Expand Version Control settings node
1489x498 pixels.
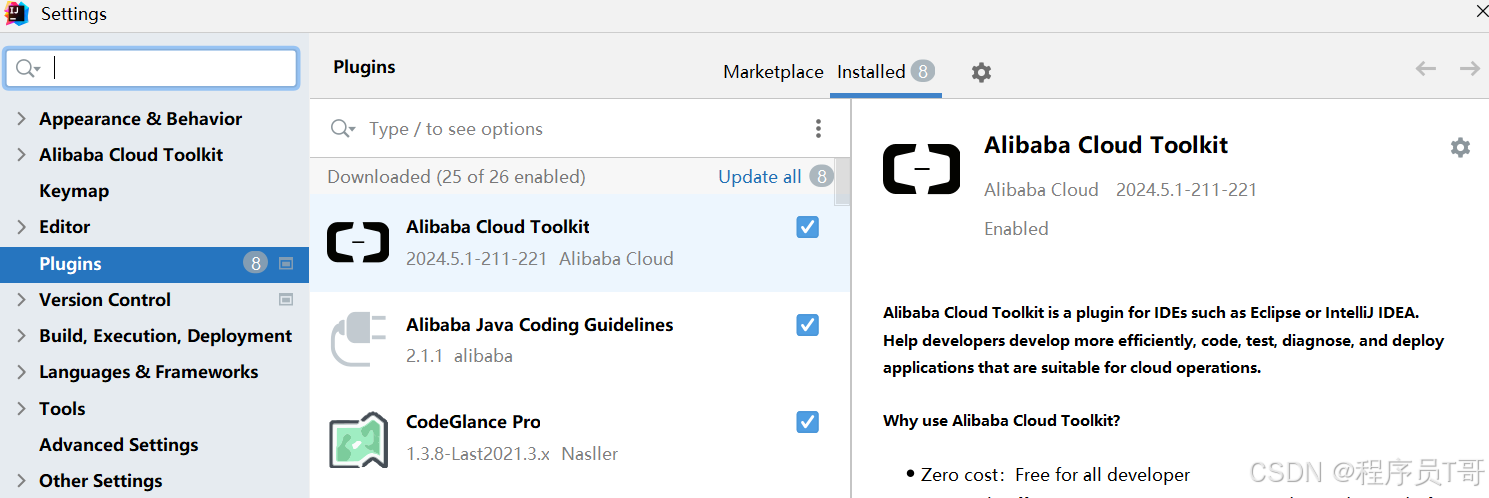(x=22, y=299)
